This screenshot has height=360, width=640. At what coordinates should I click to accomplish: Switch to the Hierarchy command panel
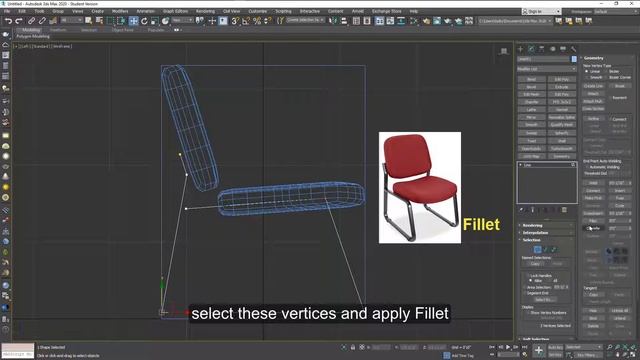542,49
